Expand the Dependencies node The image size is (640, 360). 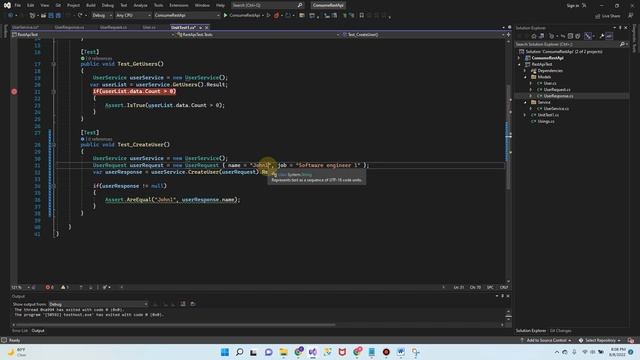click(525, 71)
